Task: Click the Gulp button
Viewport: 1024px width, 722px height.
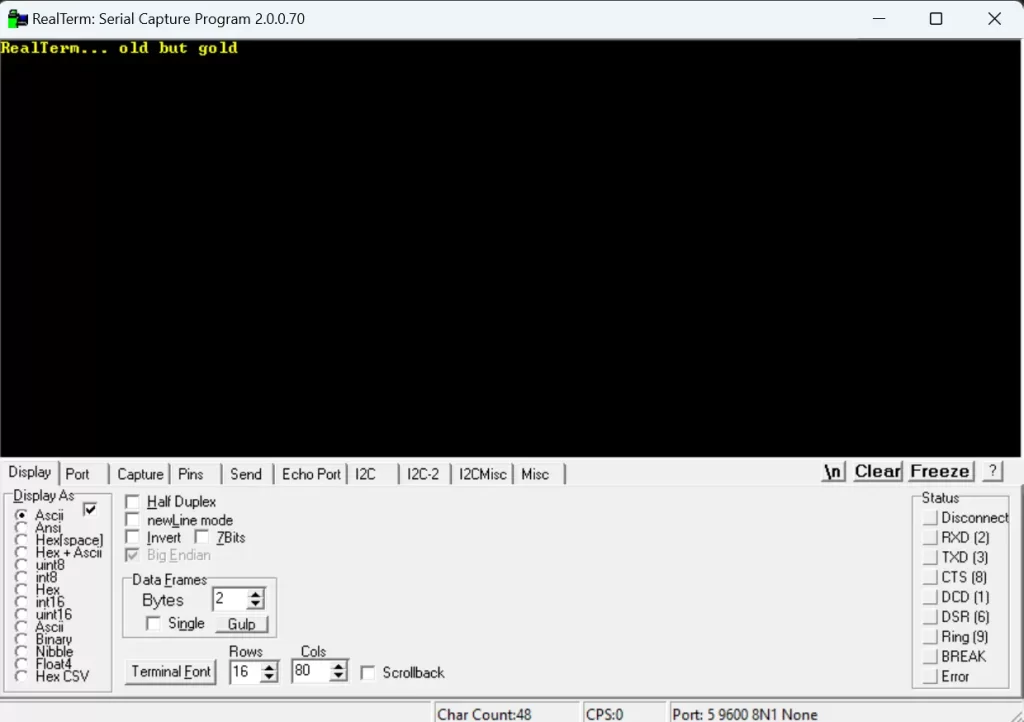Action: point(242,624)
